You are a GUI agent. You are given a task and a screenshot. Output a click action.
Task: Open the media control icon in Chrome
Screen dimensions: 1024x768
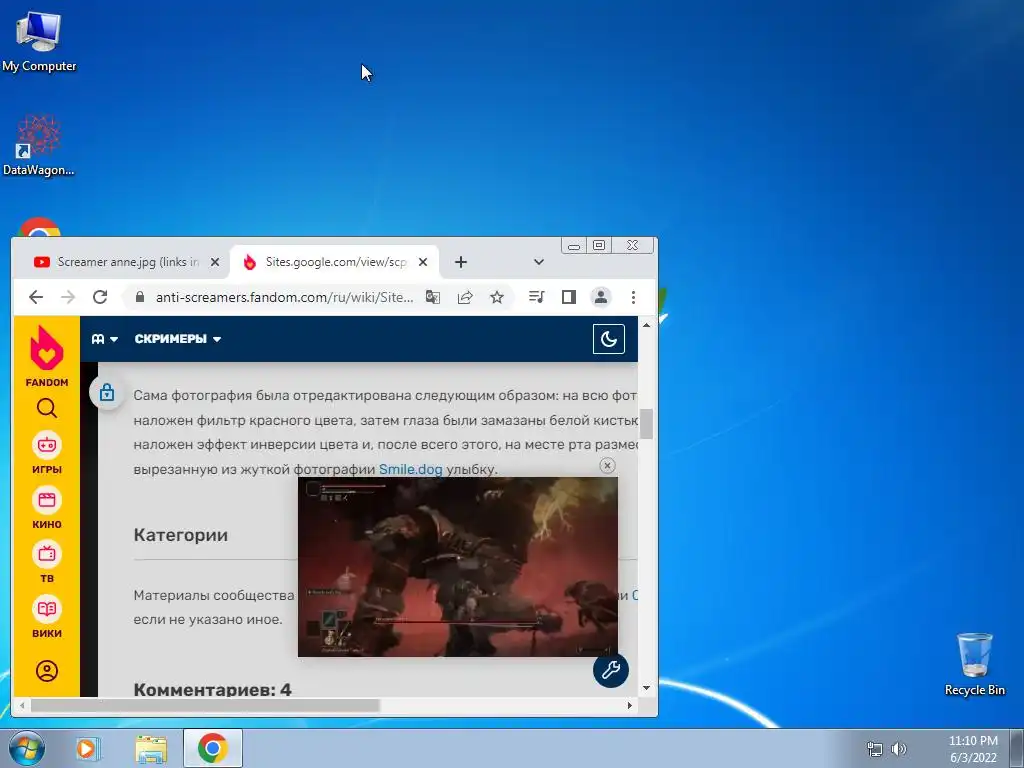pyautogui.click(x=536, y=297)
